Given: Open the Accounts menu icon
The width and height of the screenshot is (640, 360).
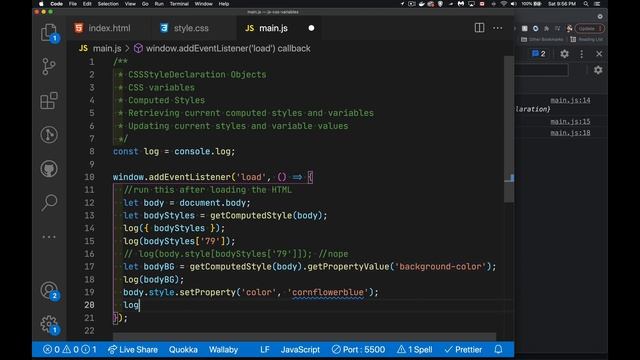Looking at the screenshot, I should coord(49,290).
